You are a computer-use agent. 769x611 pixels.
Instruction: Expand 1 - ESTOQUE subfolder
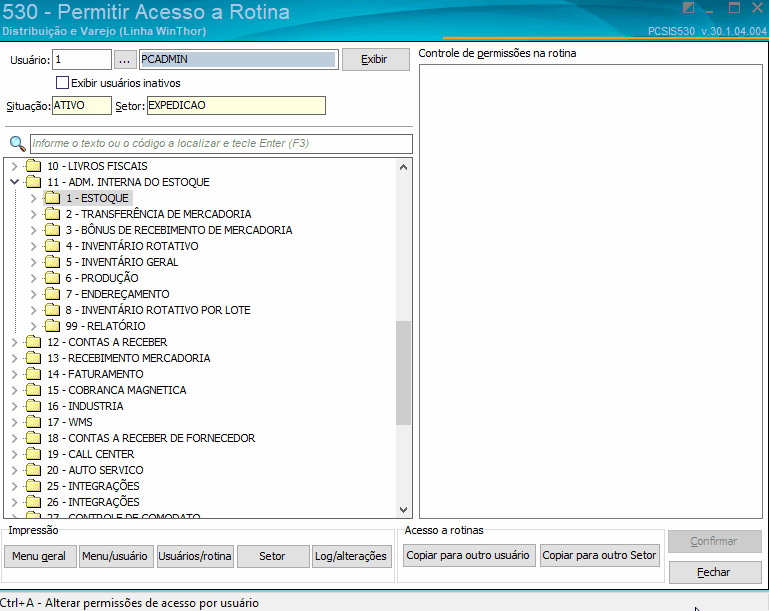pyautogui.click(x=33, y=198)
